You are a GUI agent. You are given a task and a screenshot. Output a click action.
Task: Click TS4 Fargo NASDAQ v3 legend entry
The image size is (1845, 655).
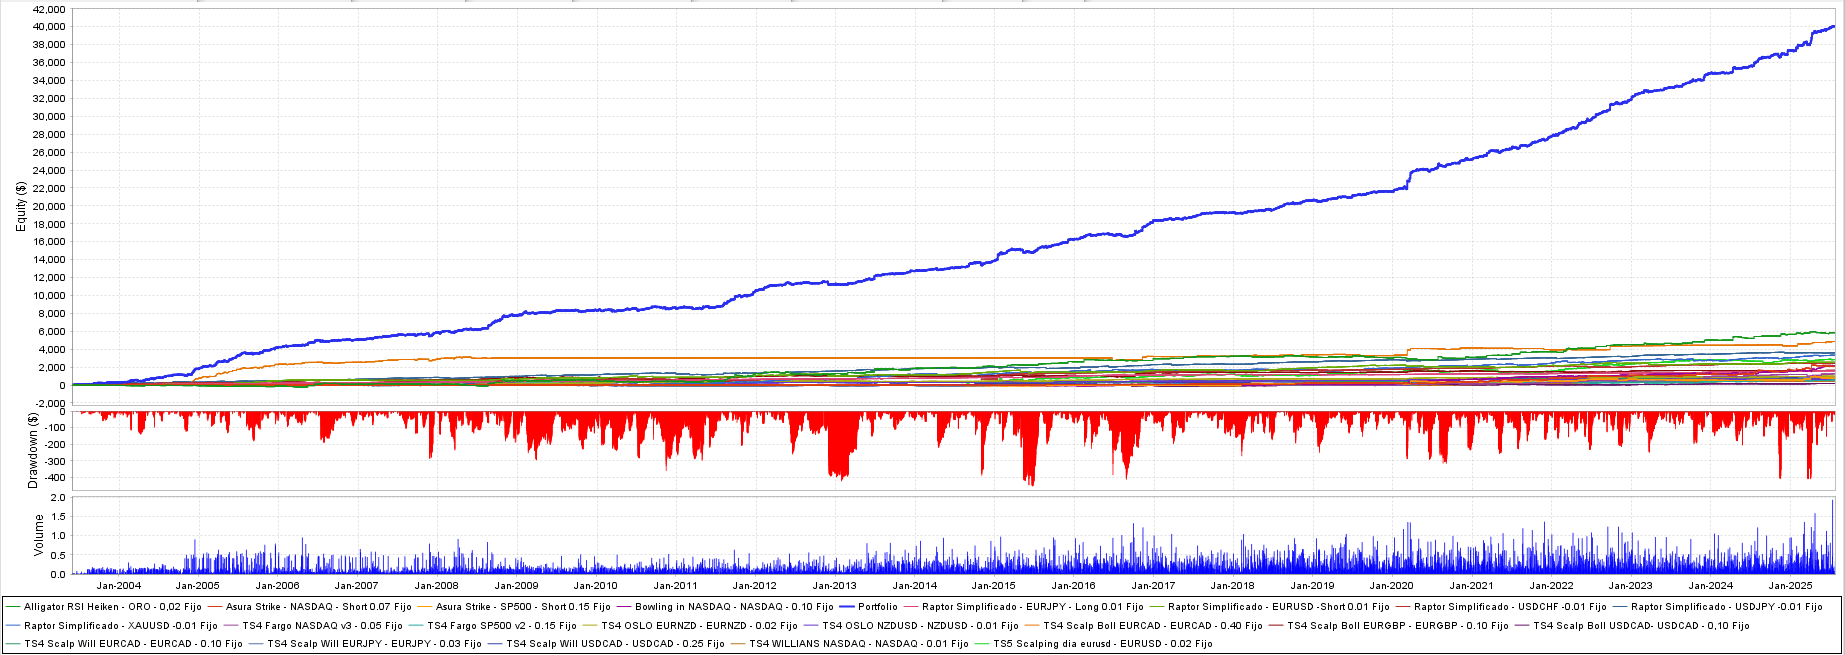[322, 626]
